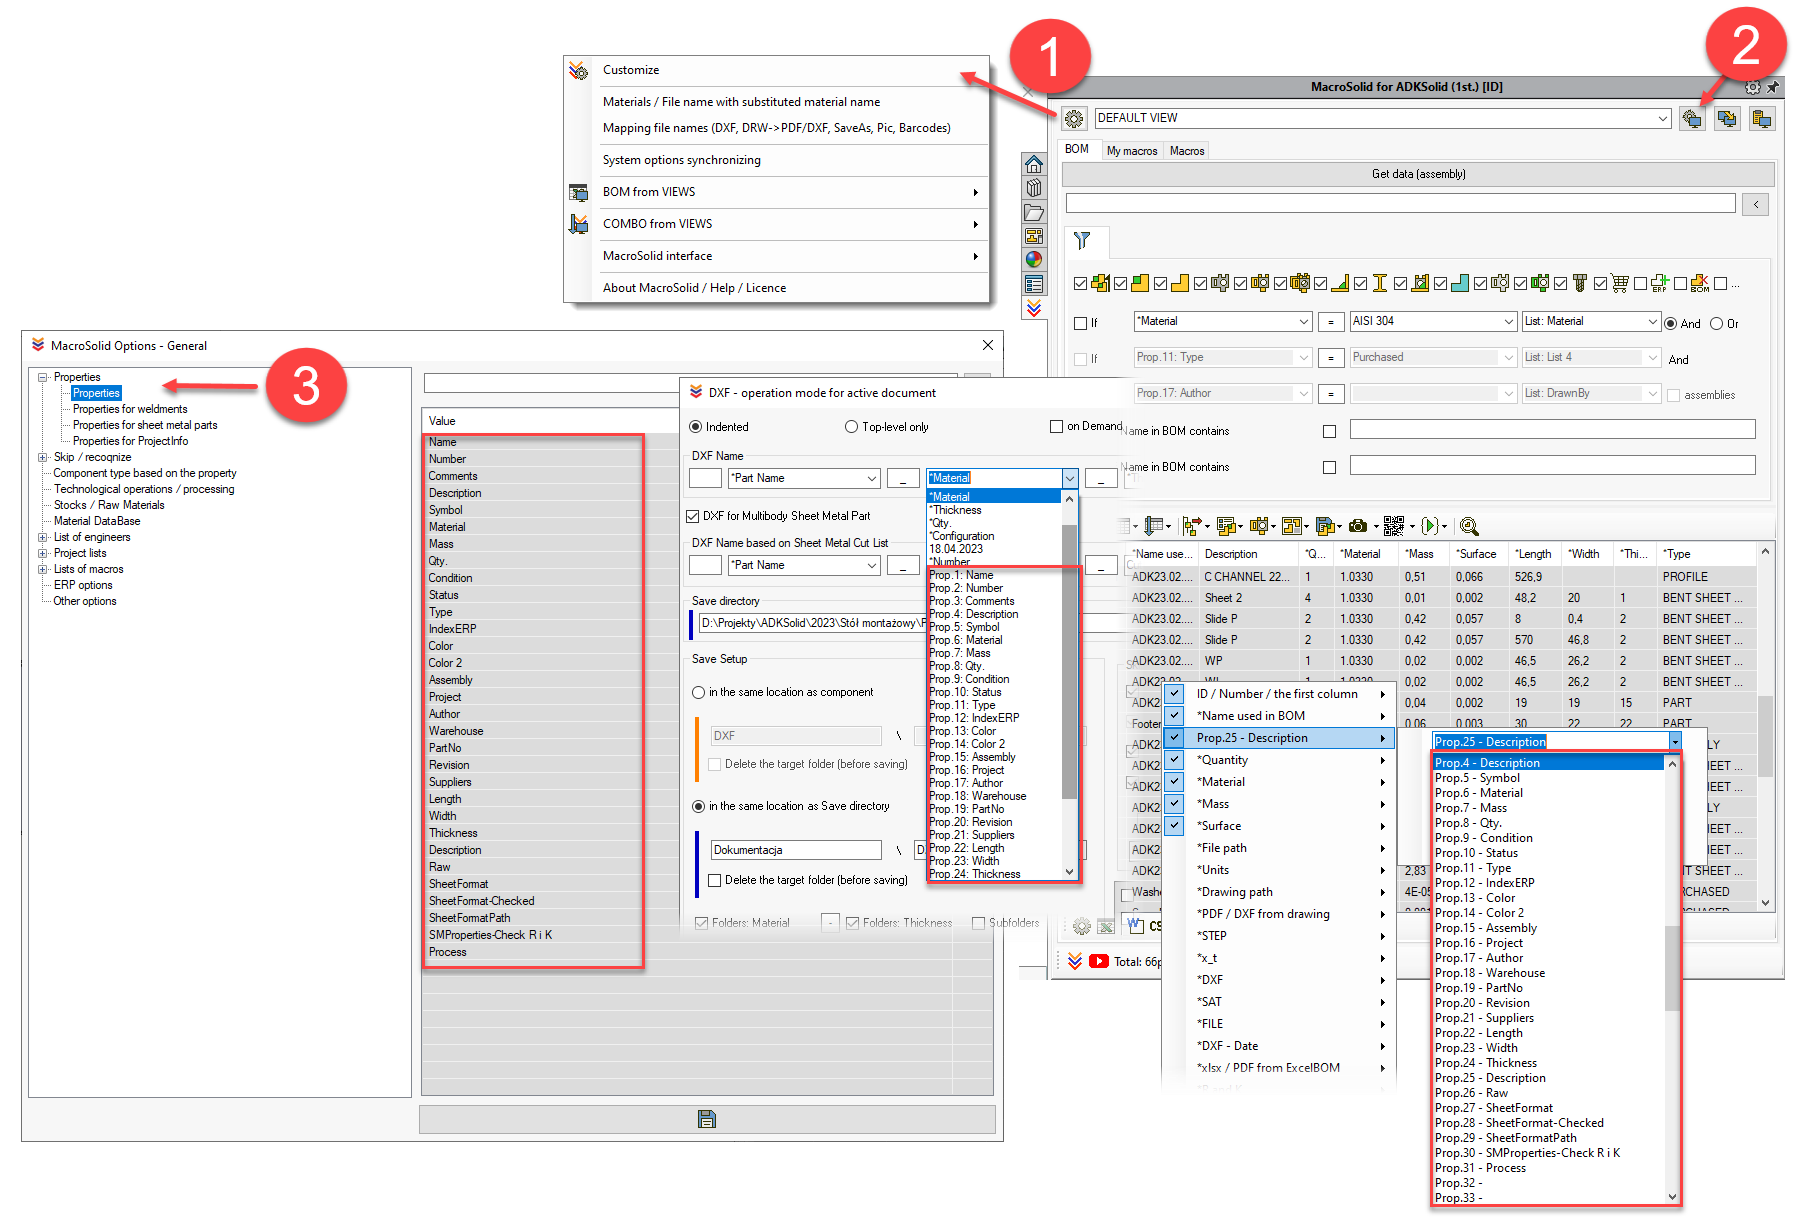Click the magnifier search icon in BOM toolbar
Image resolution: width=1810 pixels, height=1228 pixels.
coord(1468,526)
